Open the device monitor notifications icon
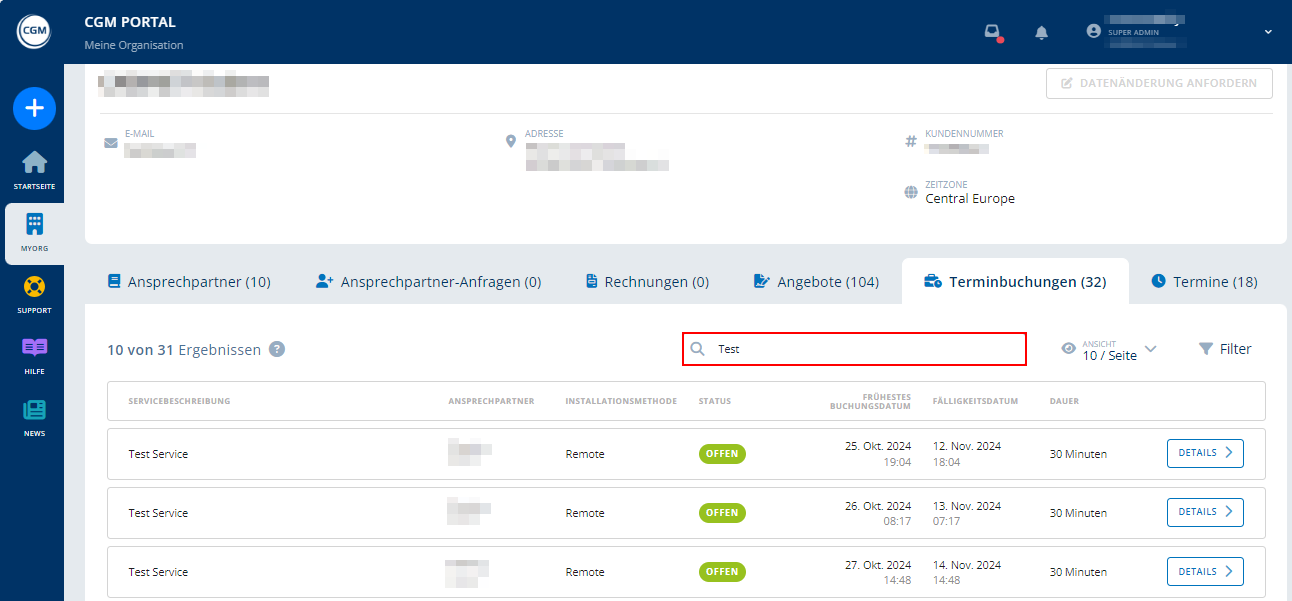 click(x=991, y=32)
